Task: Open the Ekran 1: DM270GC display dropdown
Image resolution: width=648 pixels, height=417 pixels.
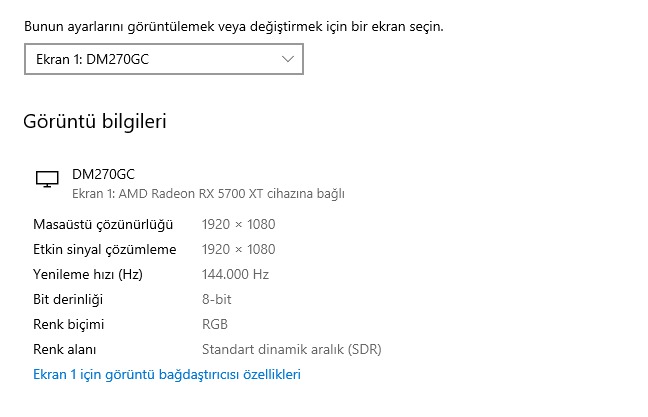Action: point(163,60)
